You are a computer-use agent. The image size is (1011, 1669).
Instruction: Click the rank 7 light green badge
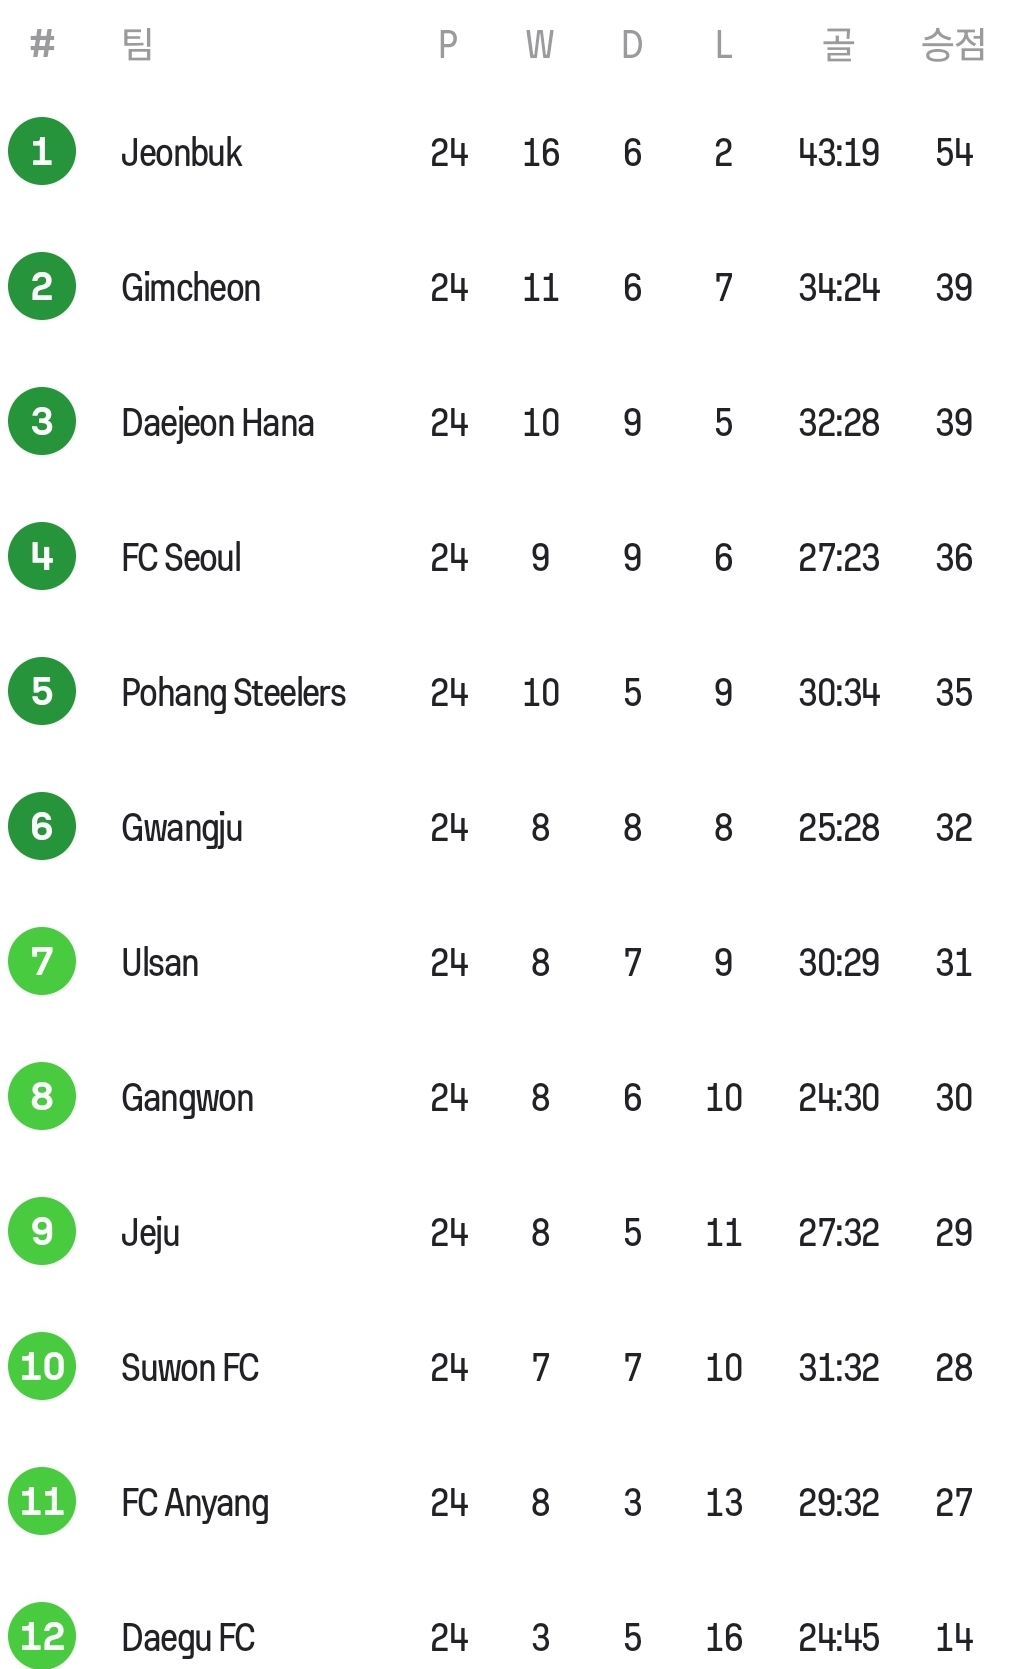click(x=42, y=961)
